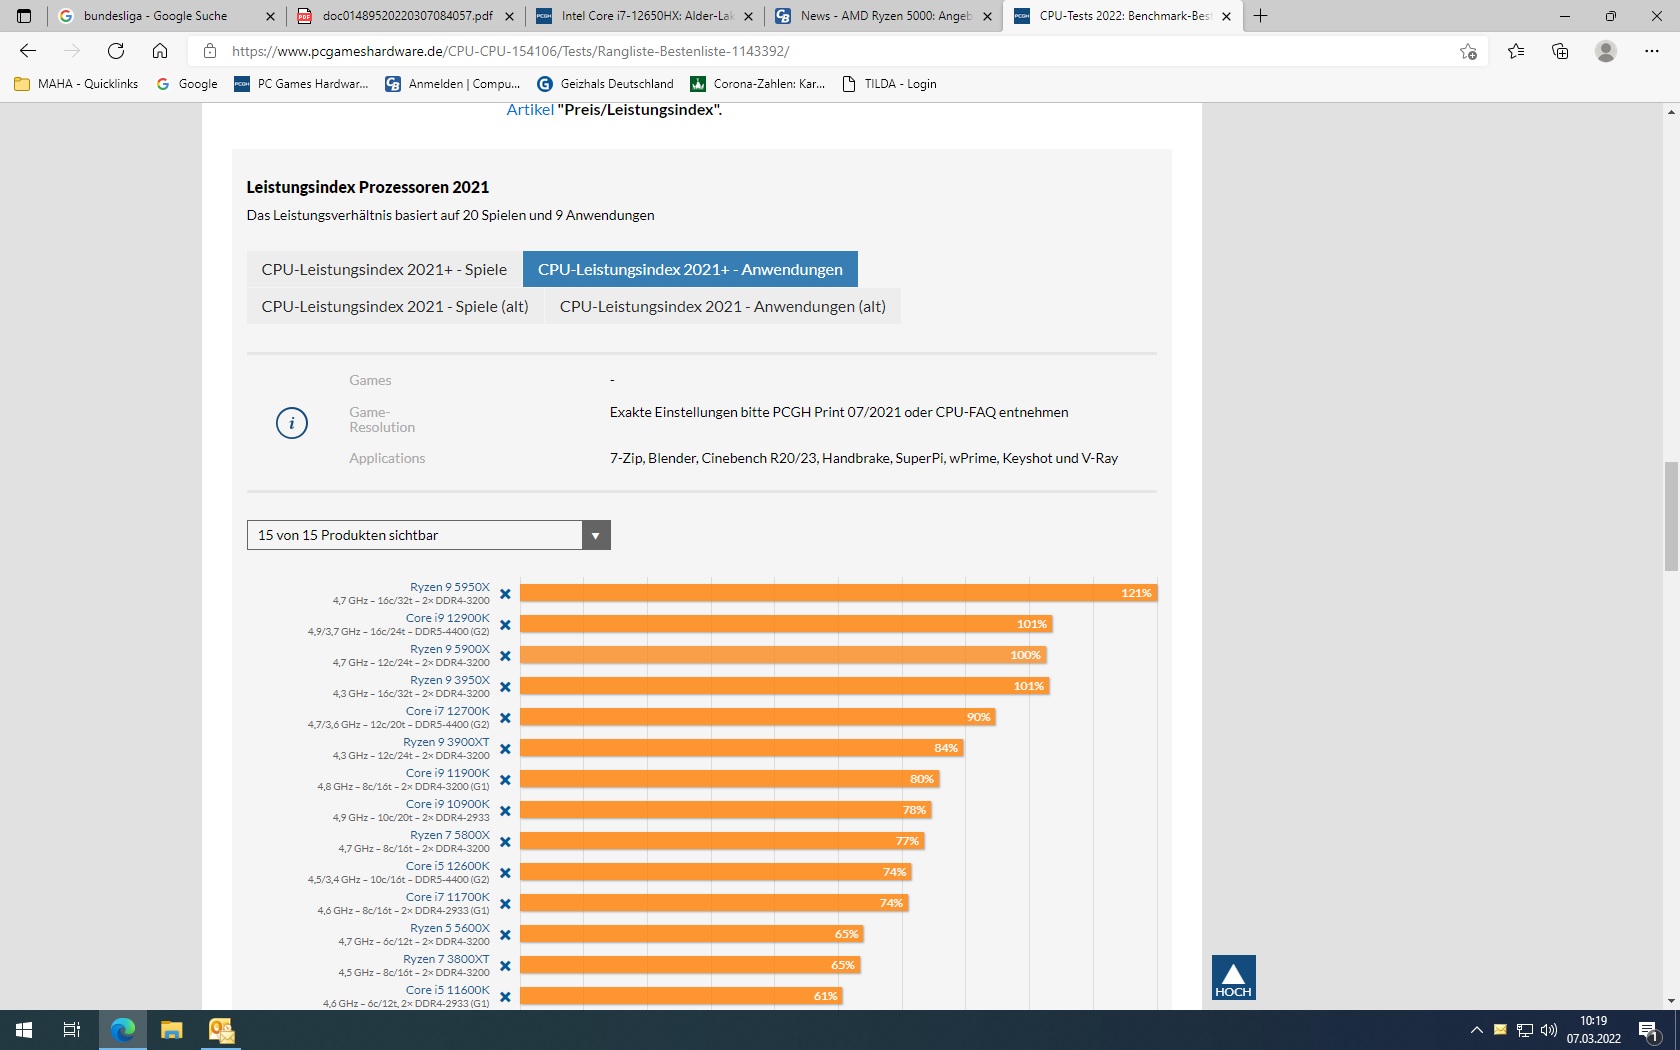Show hidden system tray icons
This screenshot has width=1680, height=1050.
(1476, 1030)
